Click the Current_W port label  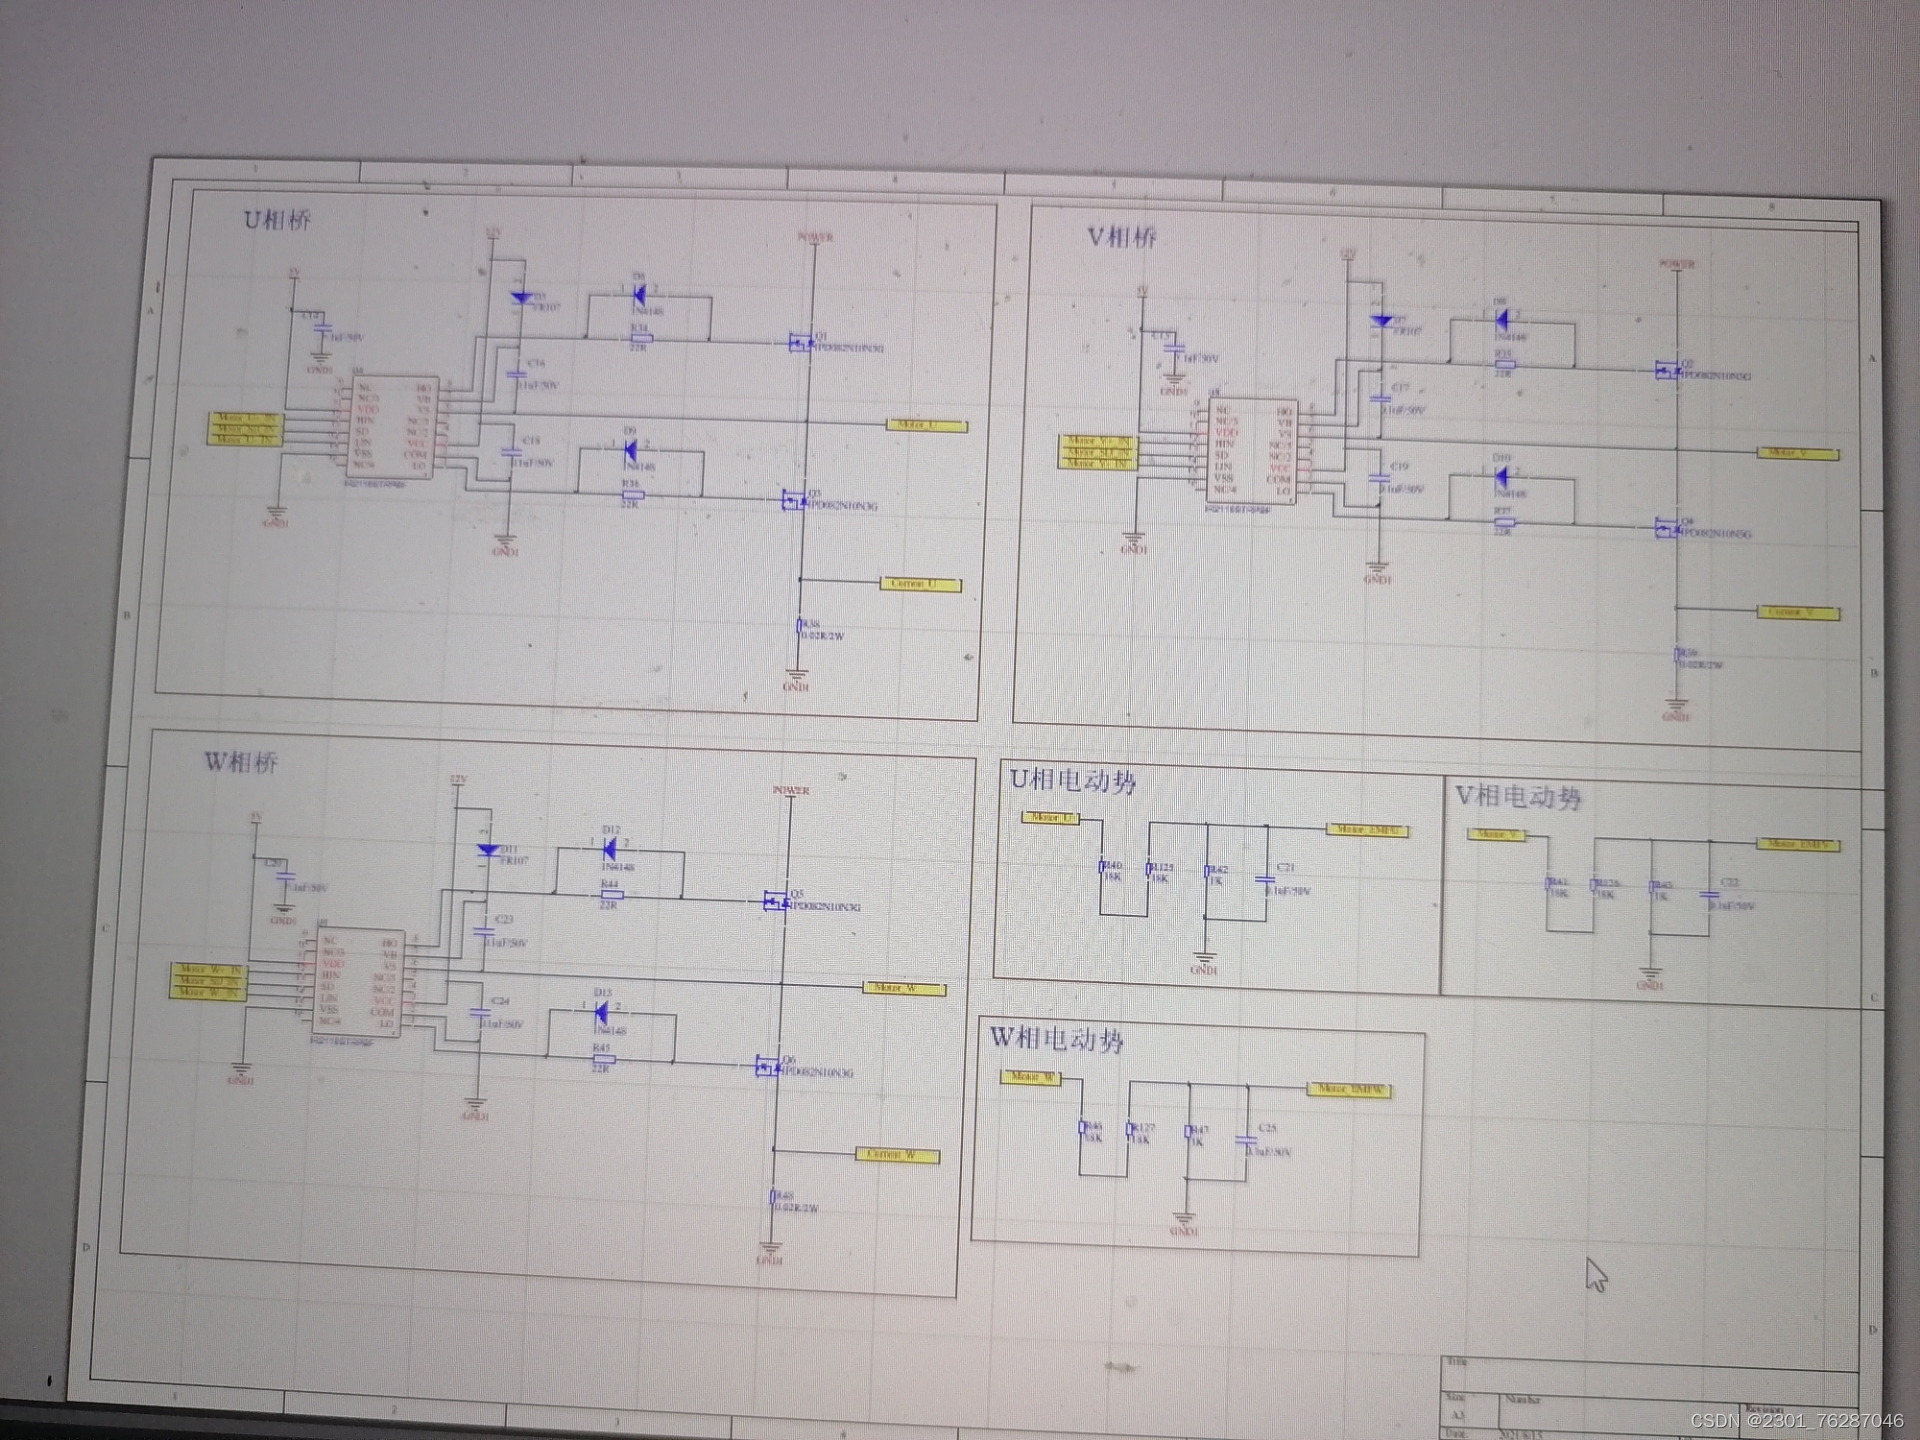click(897, 1156)
